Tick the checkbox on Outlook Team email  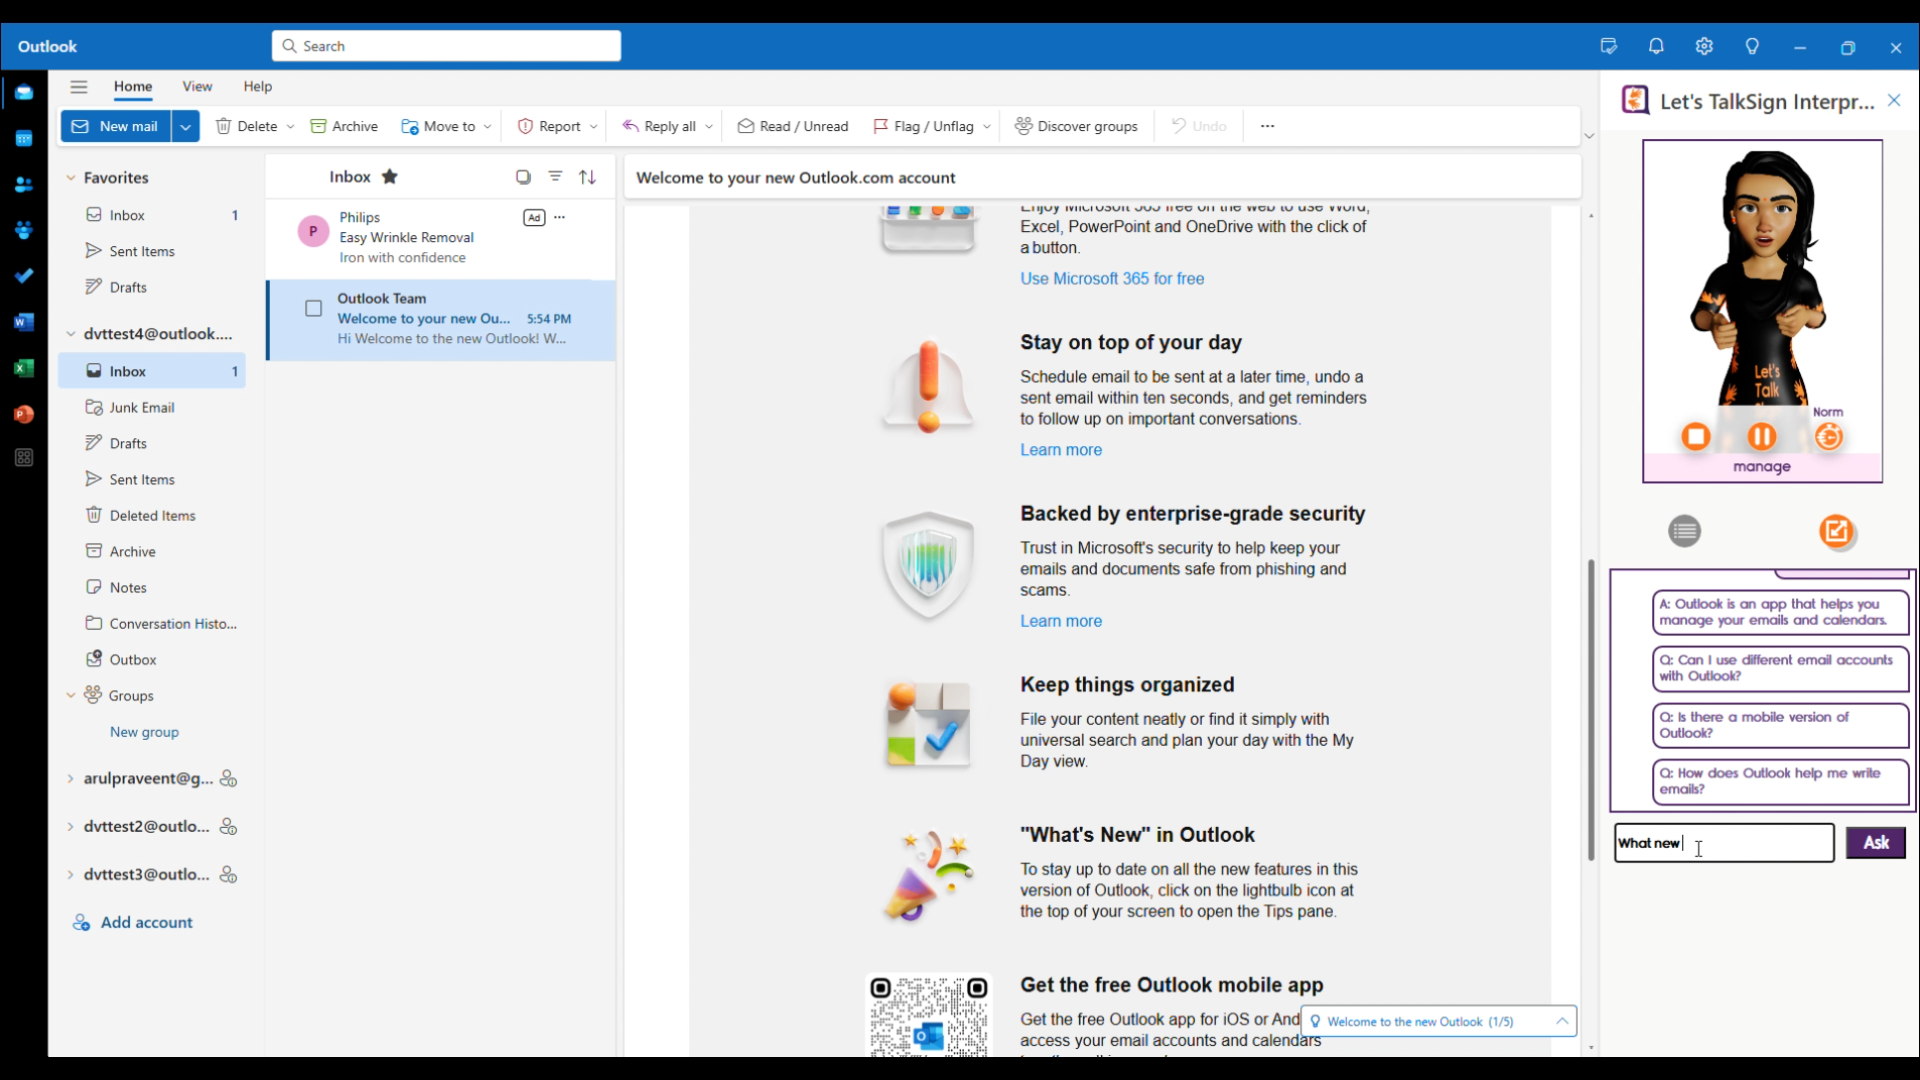coord(314,309)
